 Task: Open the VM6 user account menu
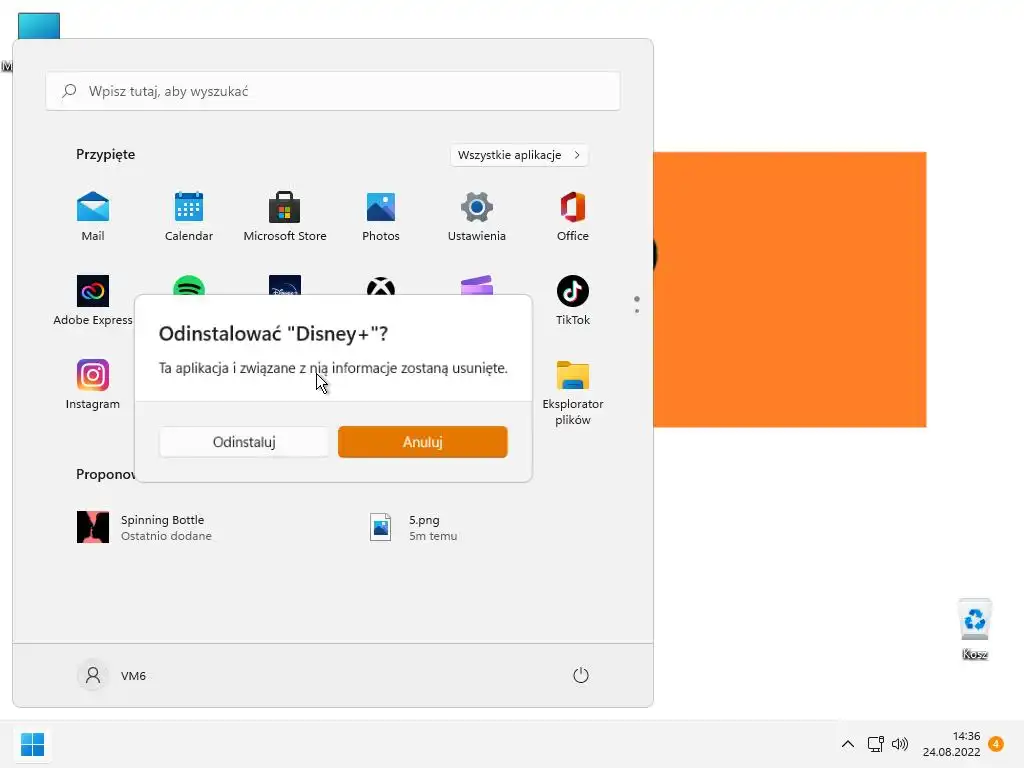coord(112,675)
